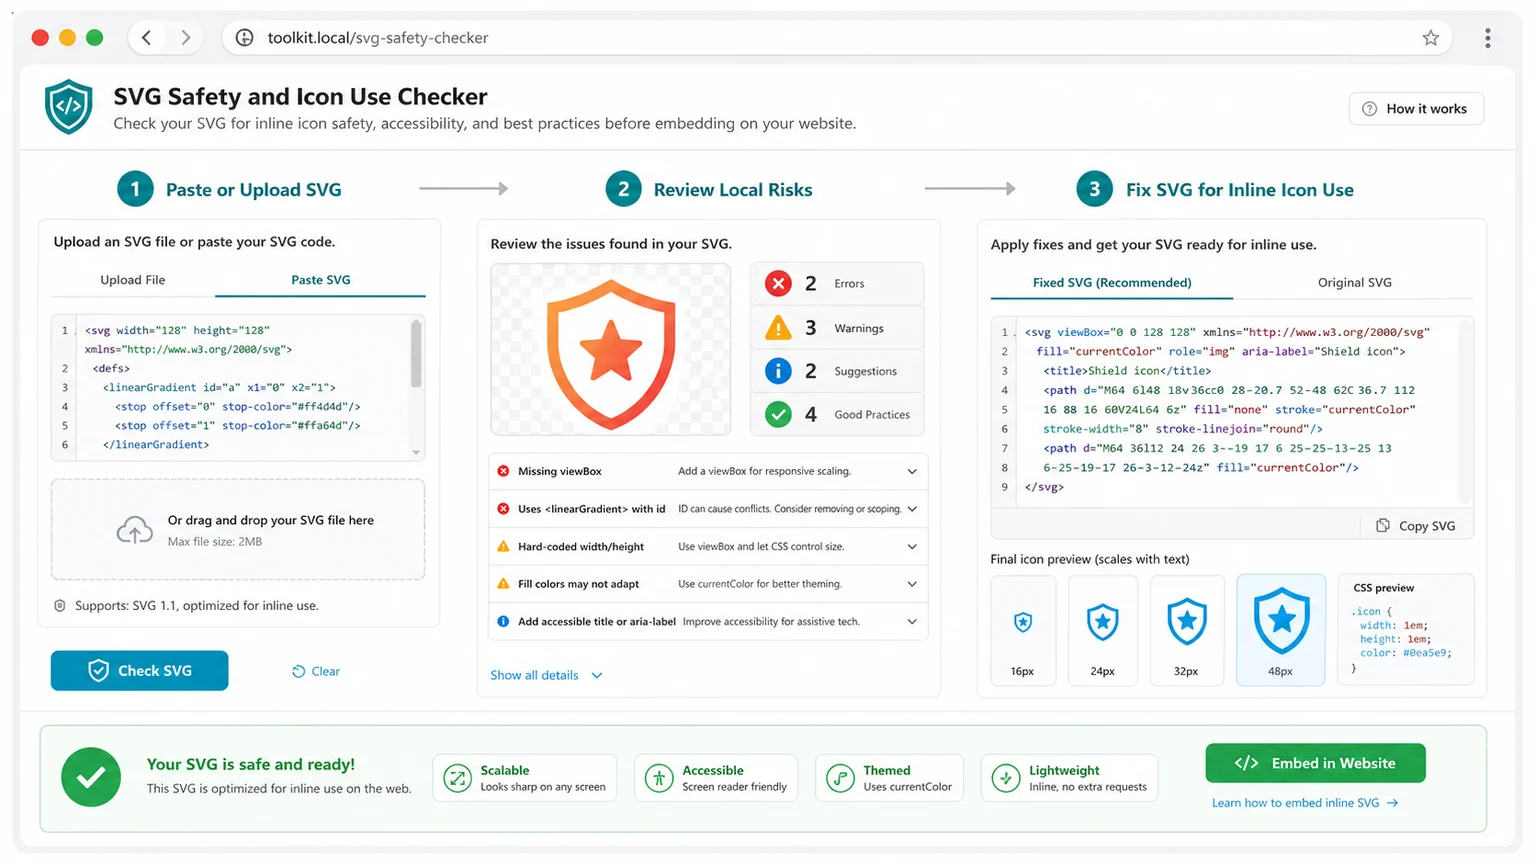The width and height of the screenshot is (1536, 864).
Task: Switch to the Paste SVG tab
Action: [320, 280]
